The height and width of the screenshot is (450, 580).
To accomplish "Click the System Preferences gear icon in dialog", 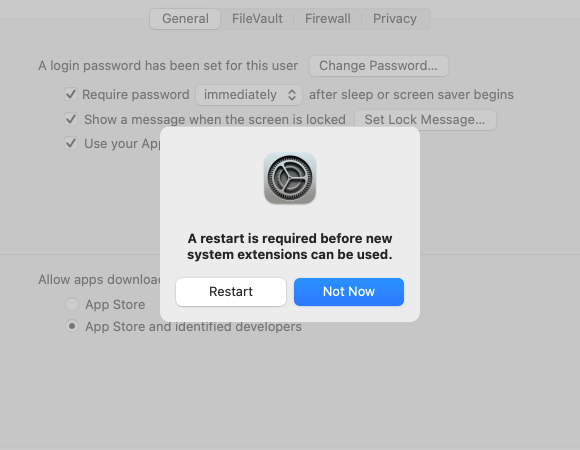I will pos(290,178).
